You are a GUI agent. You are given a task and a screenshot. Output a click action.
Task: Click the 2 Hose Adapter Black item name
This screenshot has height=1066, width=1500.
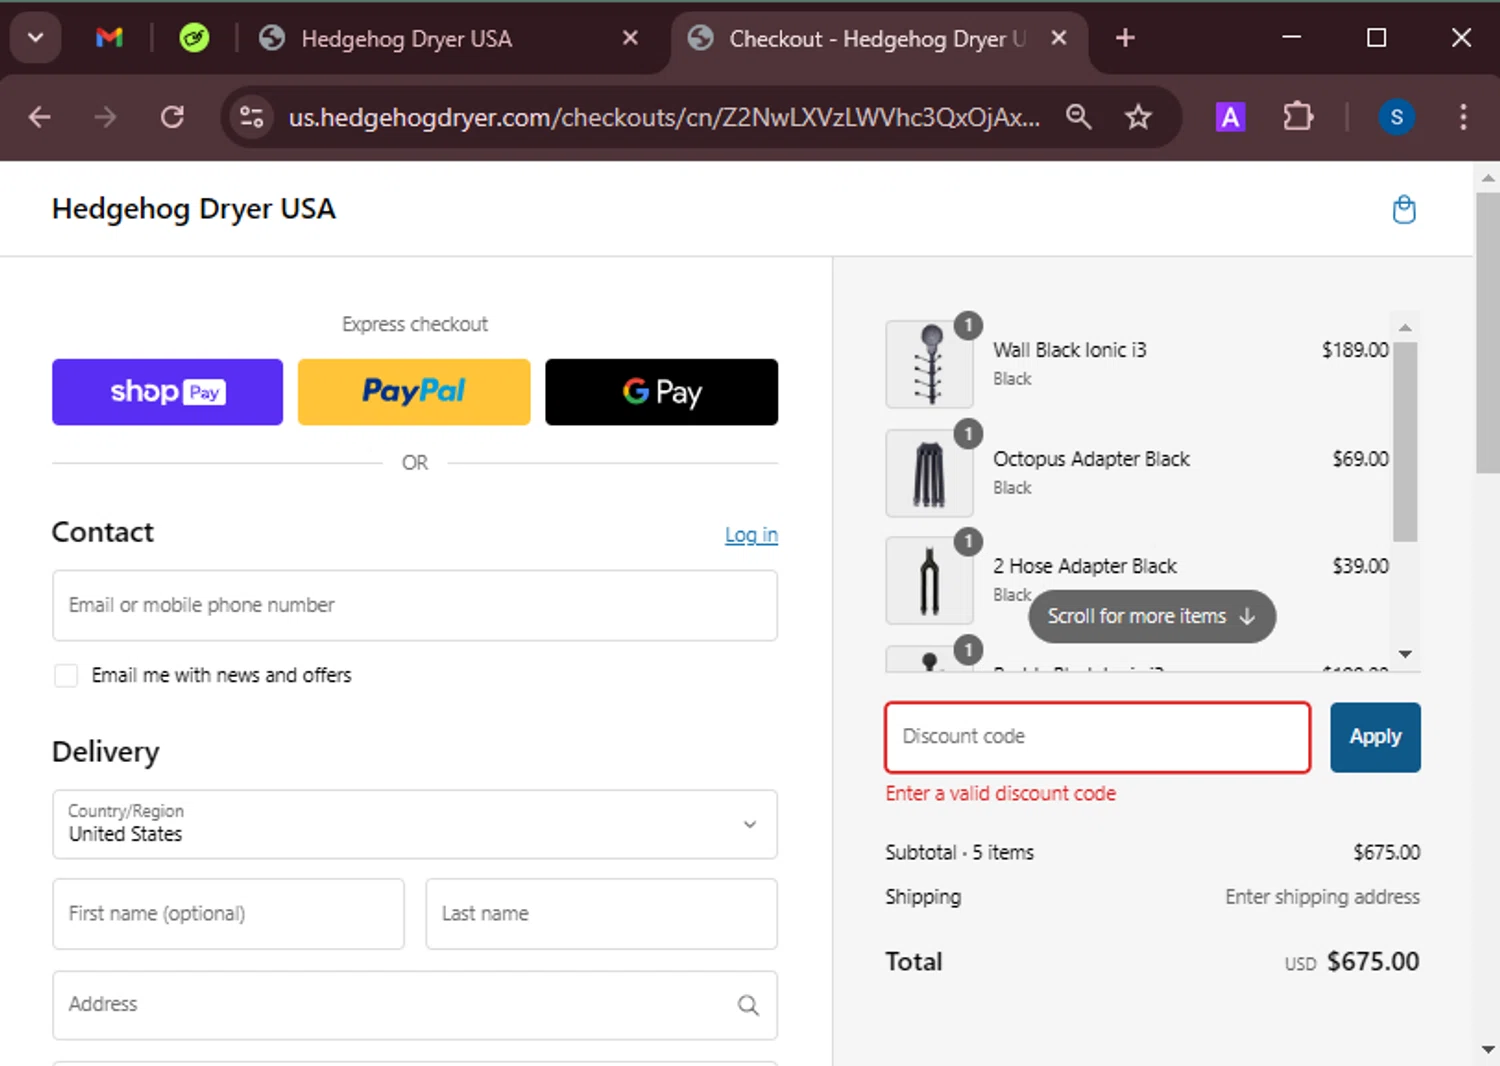(1085, 566)
